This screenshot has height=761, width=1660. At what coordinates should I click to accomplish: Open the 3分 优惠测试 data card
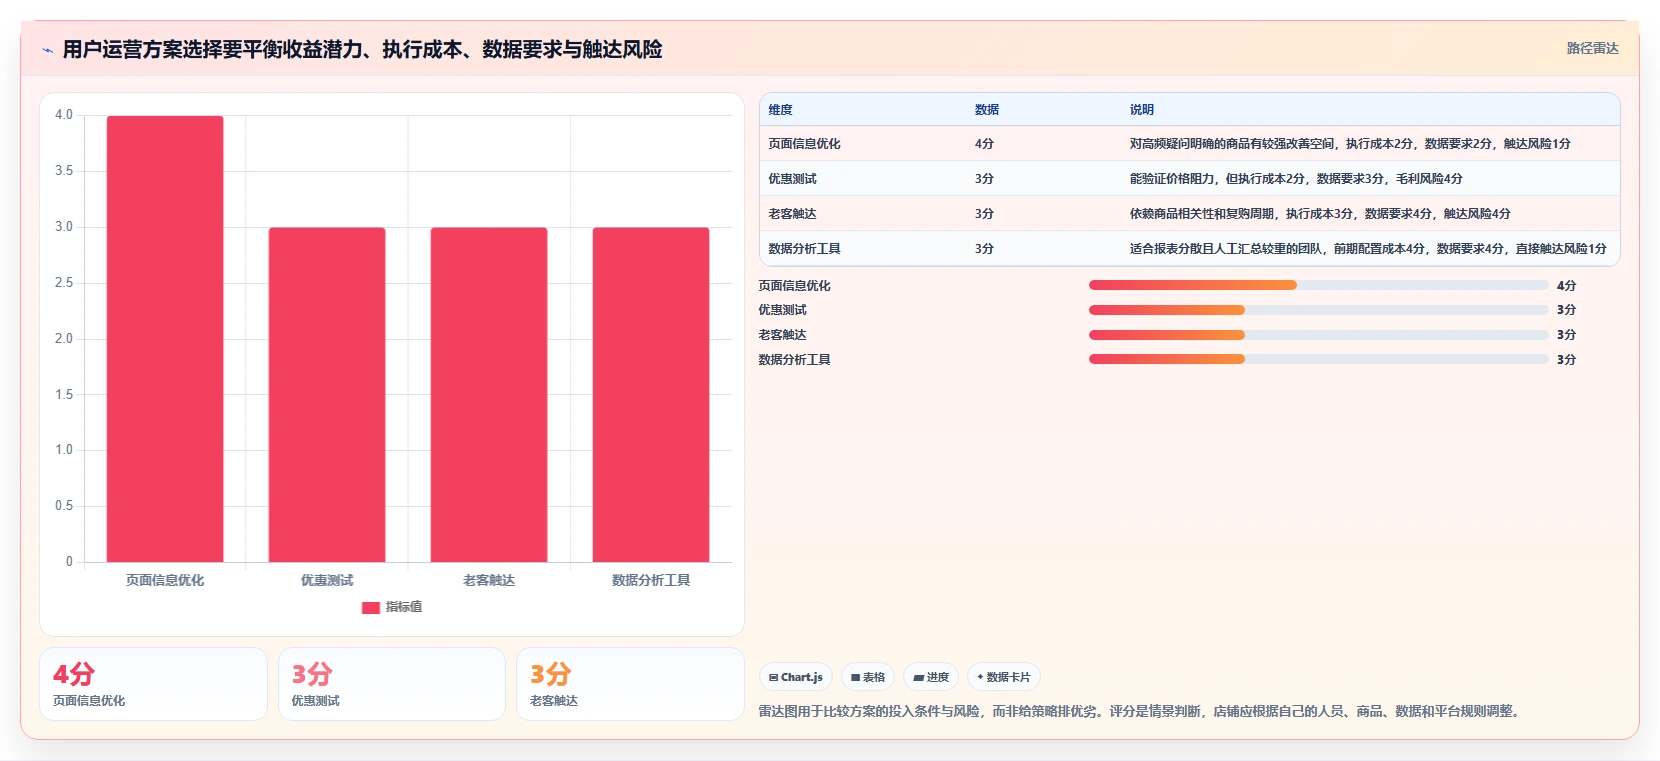pos(392,684)
